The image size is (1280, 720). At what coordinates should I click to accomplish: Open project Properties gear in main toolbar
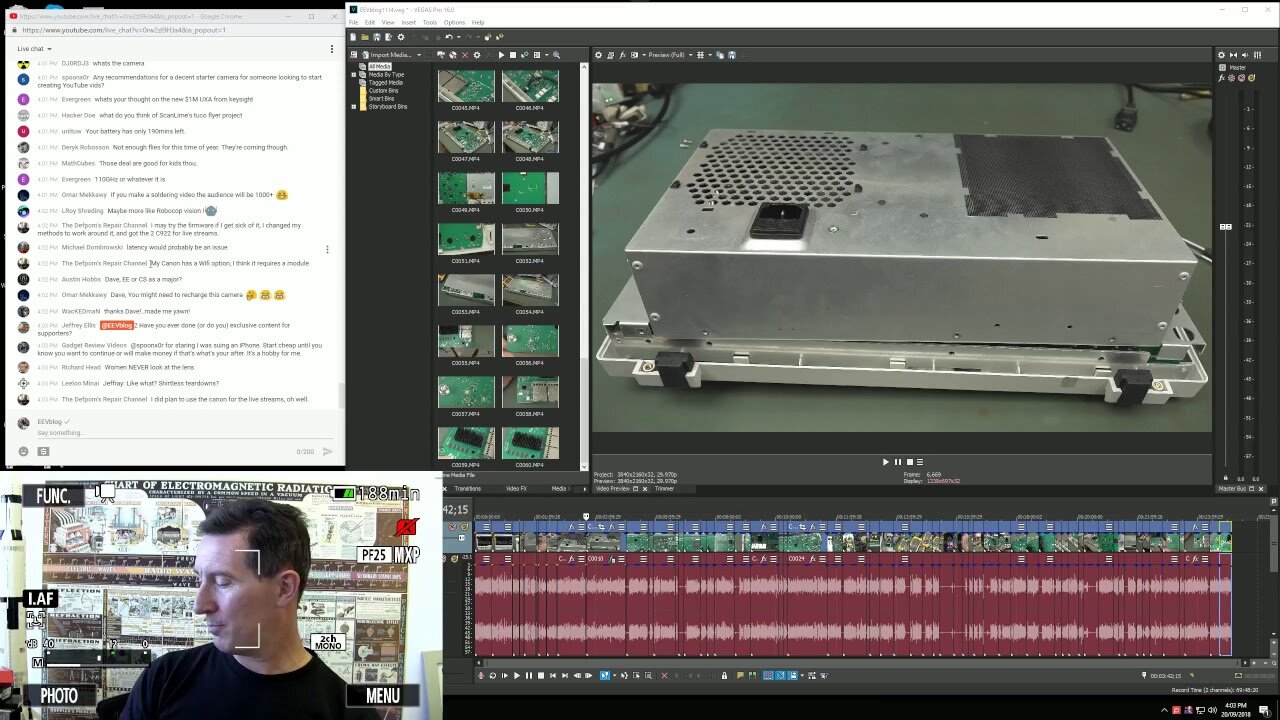coord(401,37)
